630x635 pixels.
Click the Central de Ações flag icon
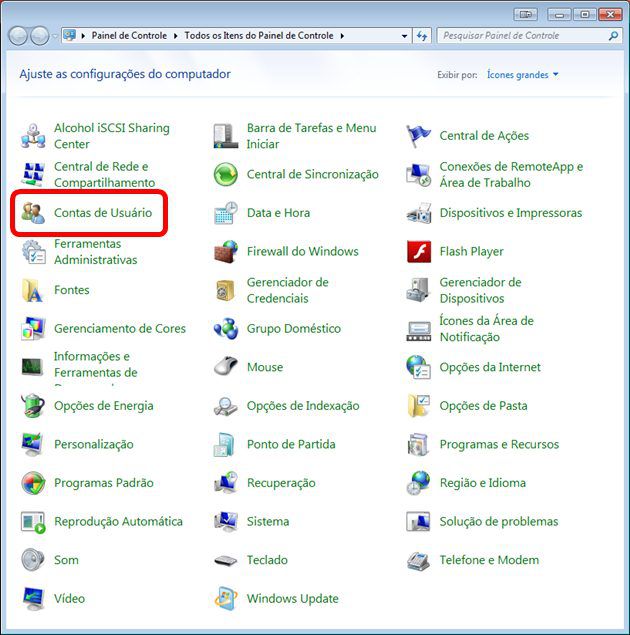[419, 136]
